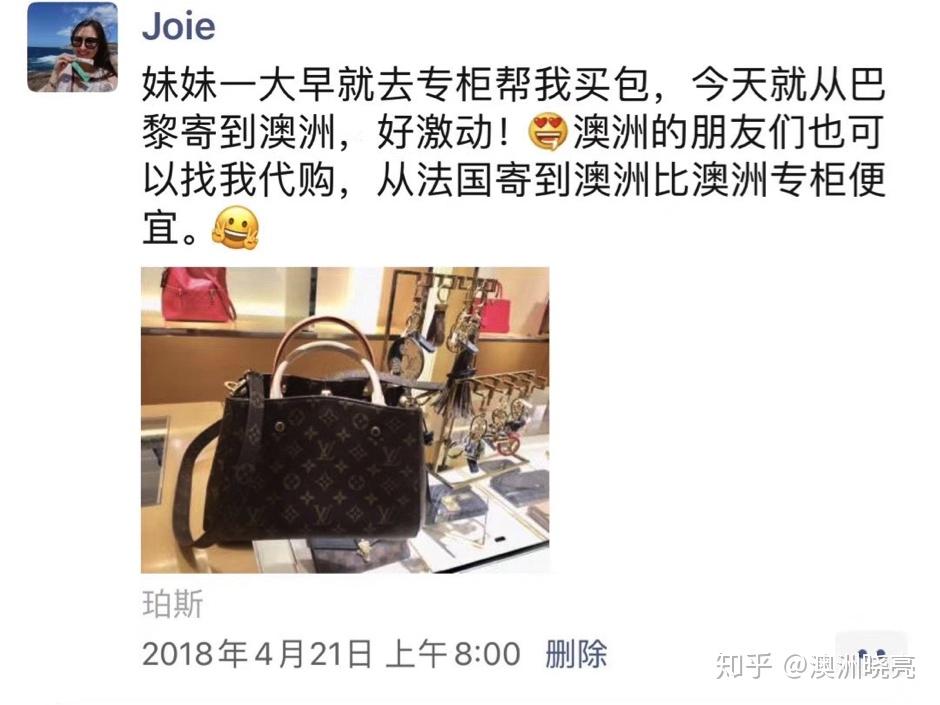
Task: Select the text 好激动! in the post
Action: coord(442,132)
